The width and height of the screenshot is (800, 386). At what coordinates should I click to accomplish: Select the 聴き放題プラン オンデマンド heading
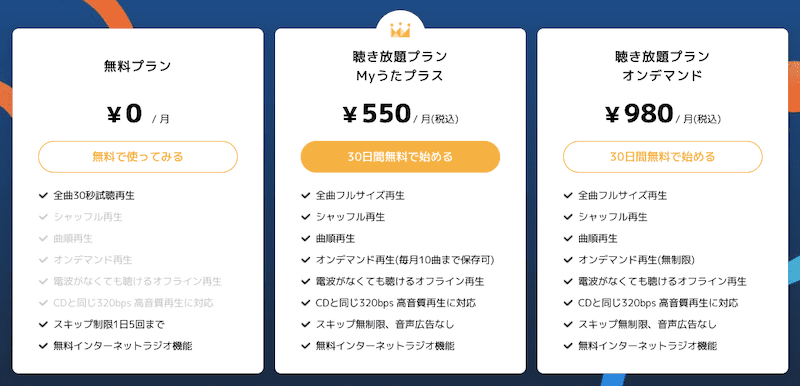662,66
